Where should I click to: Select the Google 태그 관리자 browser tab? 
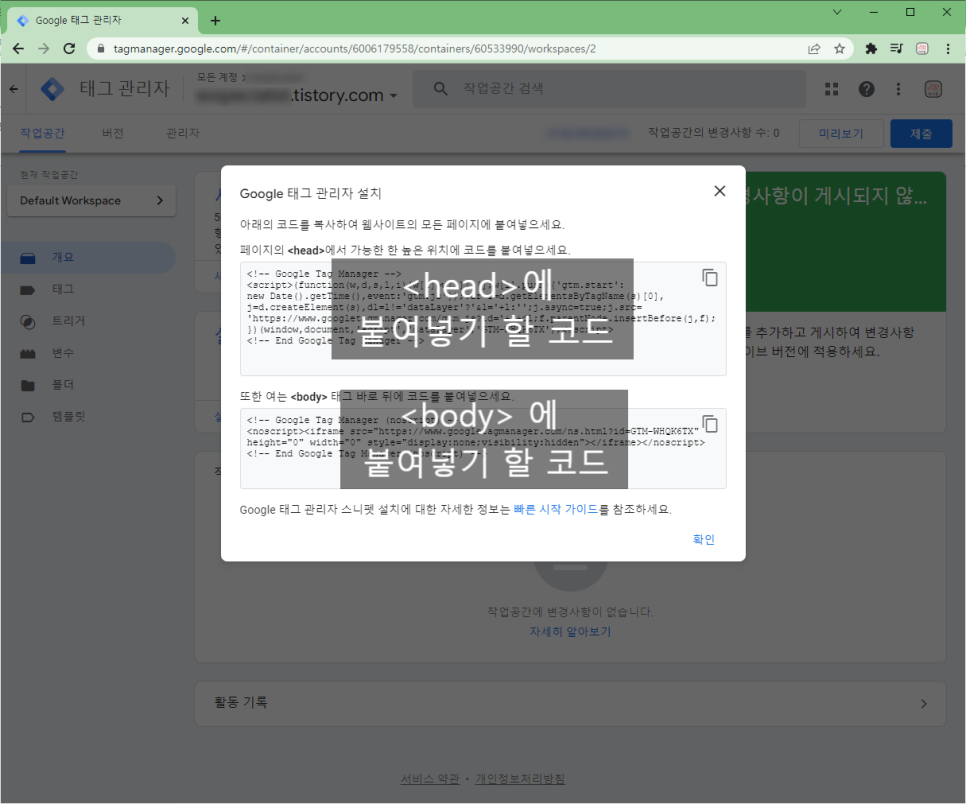click(102, 20)
